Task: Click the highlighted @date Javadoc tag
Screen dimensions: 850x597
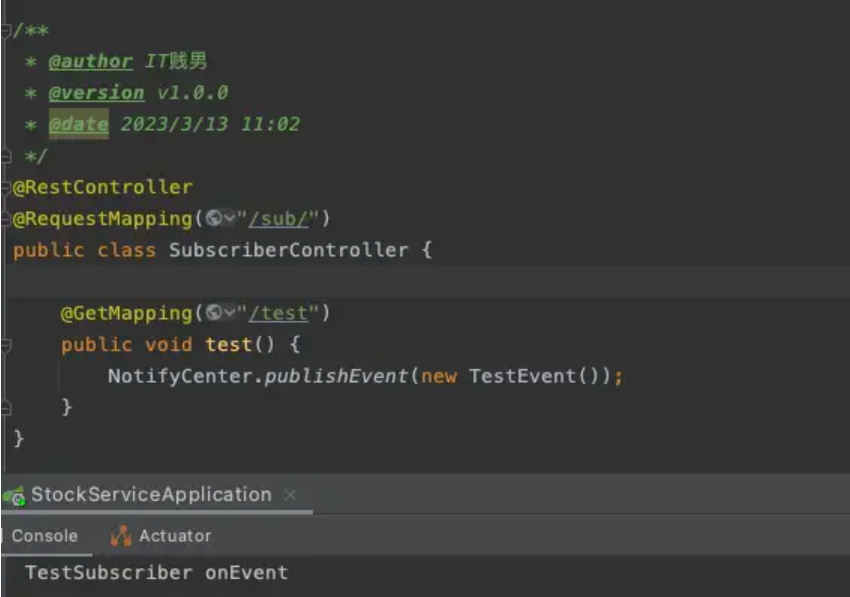Action: [x=78, y=124]
